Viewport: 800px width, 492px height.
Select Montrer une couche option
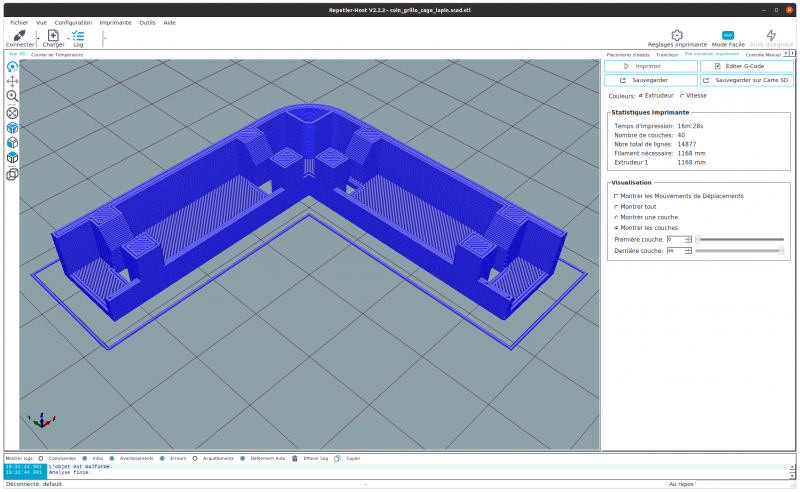pyautogui.click(x=616, y=217)
